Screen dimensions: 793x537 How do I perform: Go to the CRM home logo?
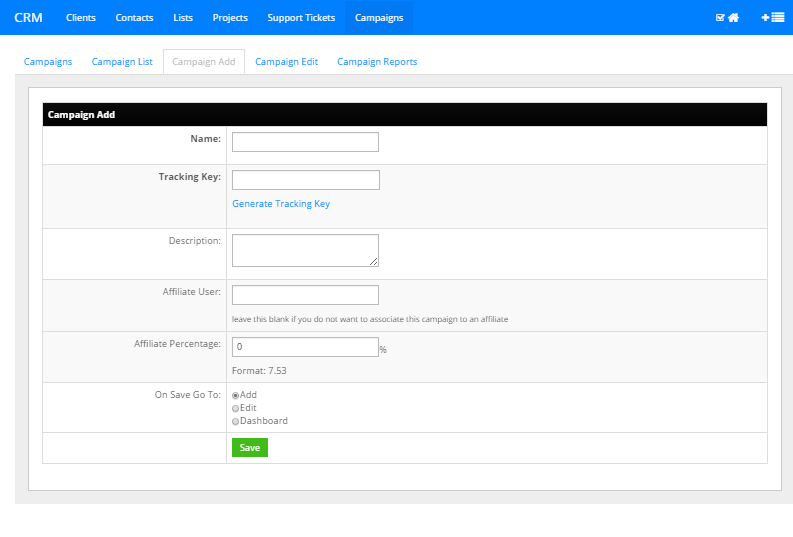pos(28,18)
